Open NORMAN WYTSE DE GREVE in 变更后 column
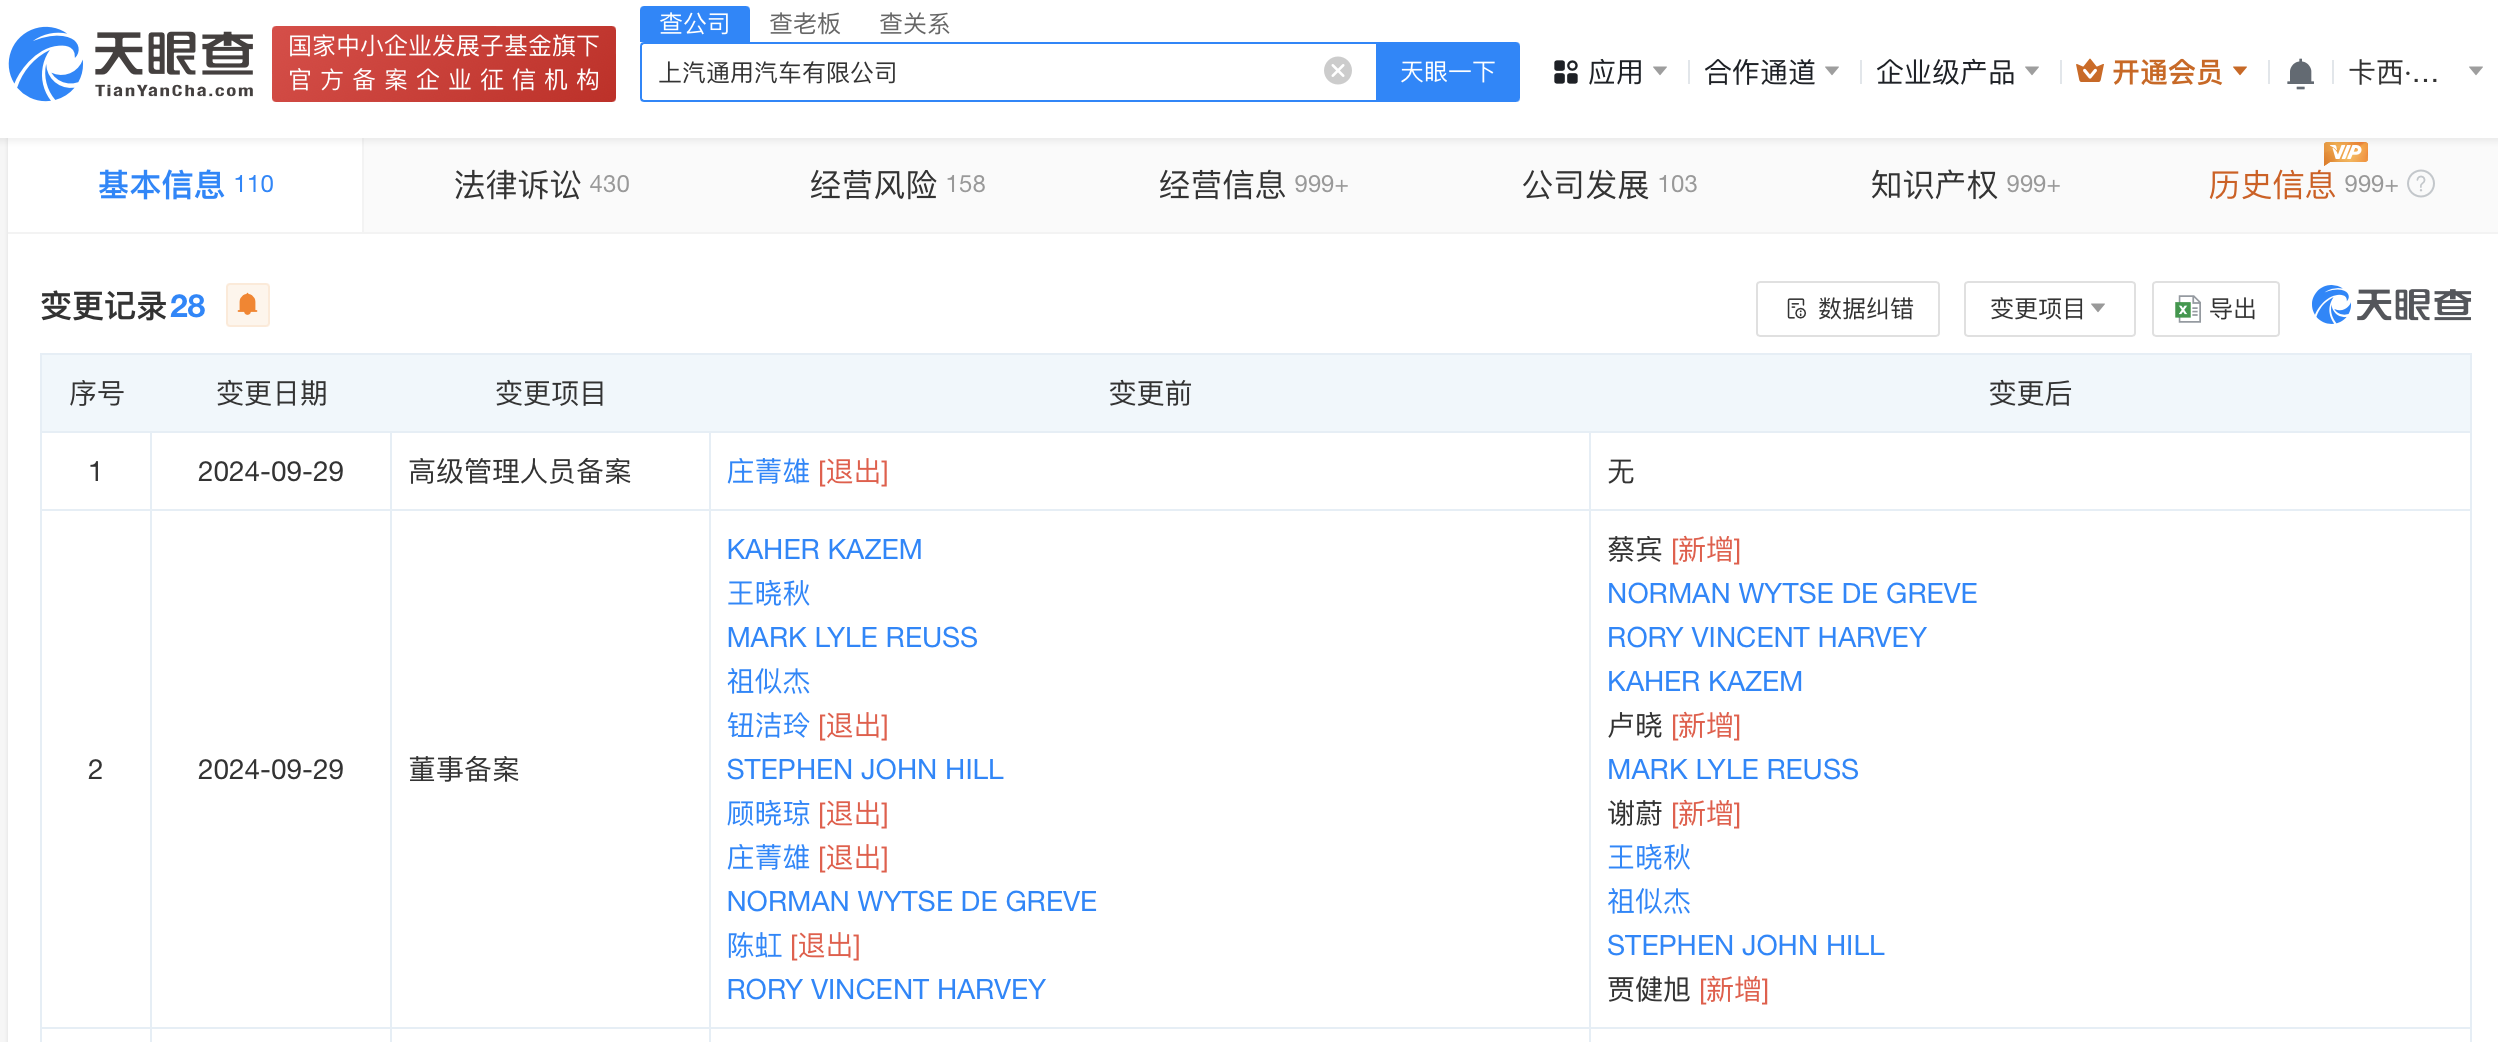Screen dimensions: 2498x1042 click(1792, 593)
